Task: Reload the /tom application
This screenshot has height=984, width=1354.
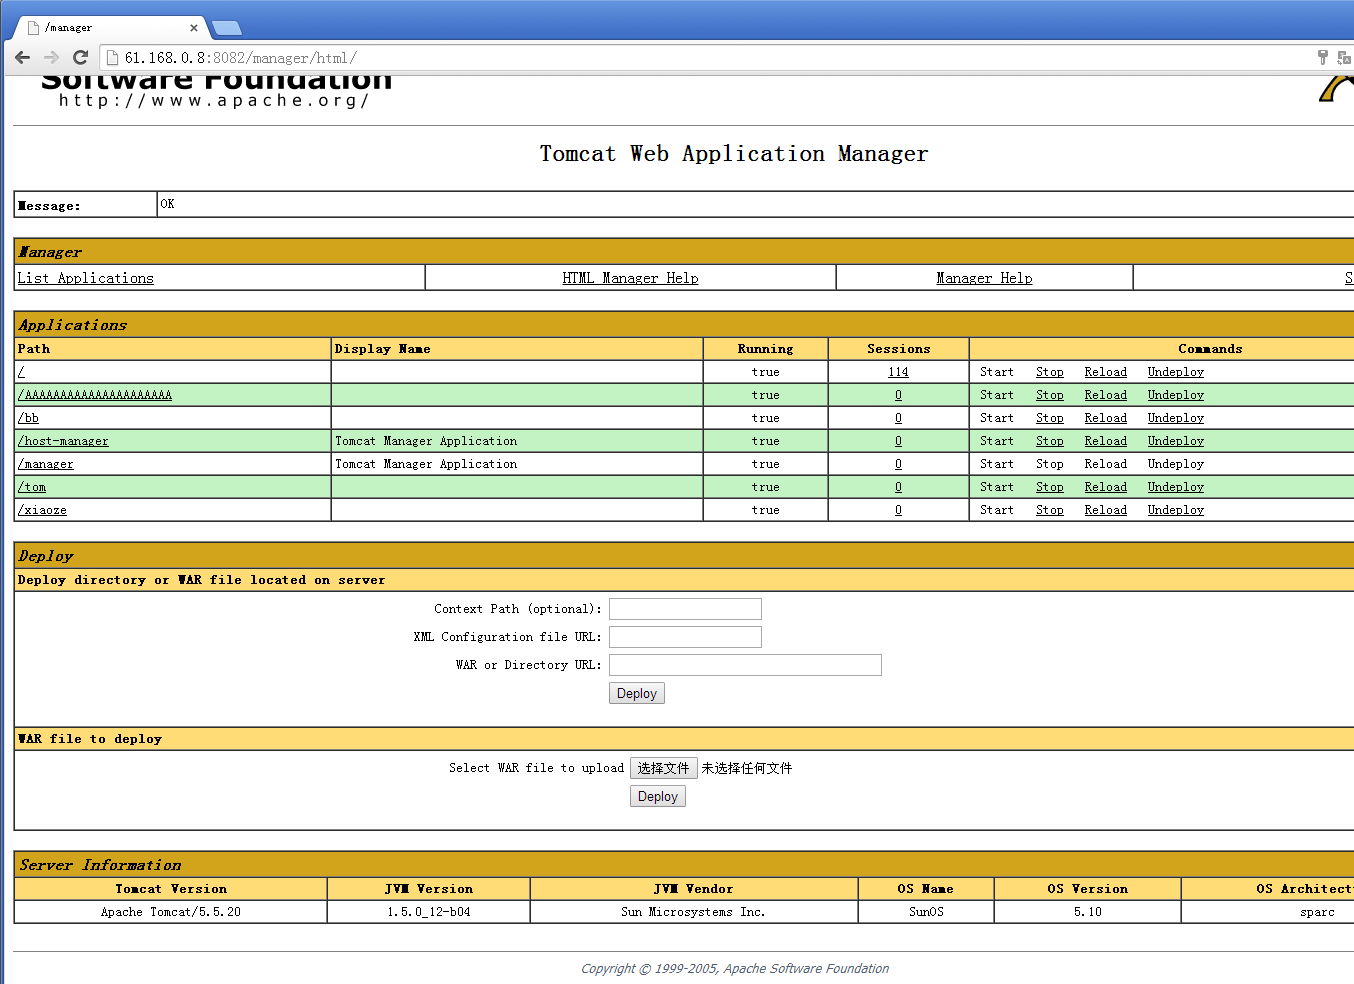Action: coord(1106,487)
